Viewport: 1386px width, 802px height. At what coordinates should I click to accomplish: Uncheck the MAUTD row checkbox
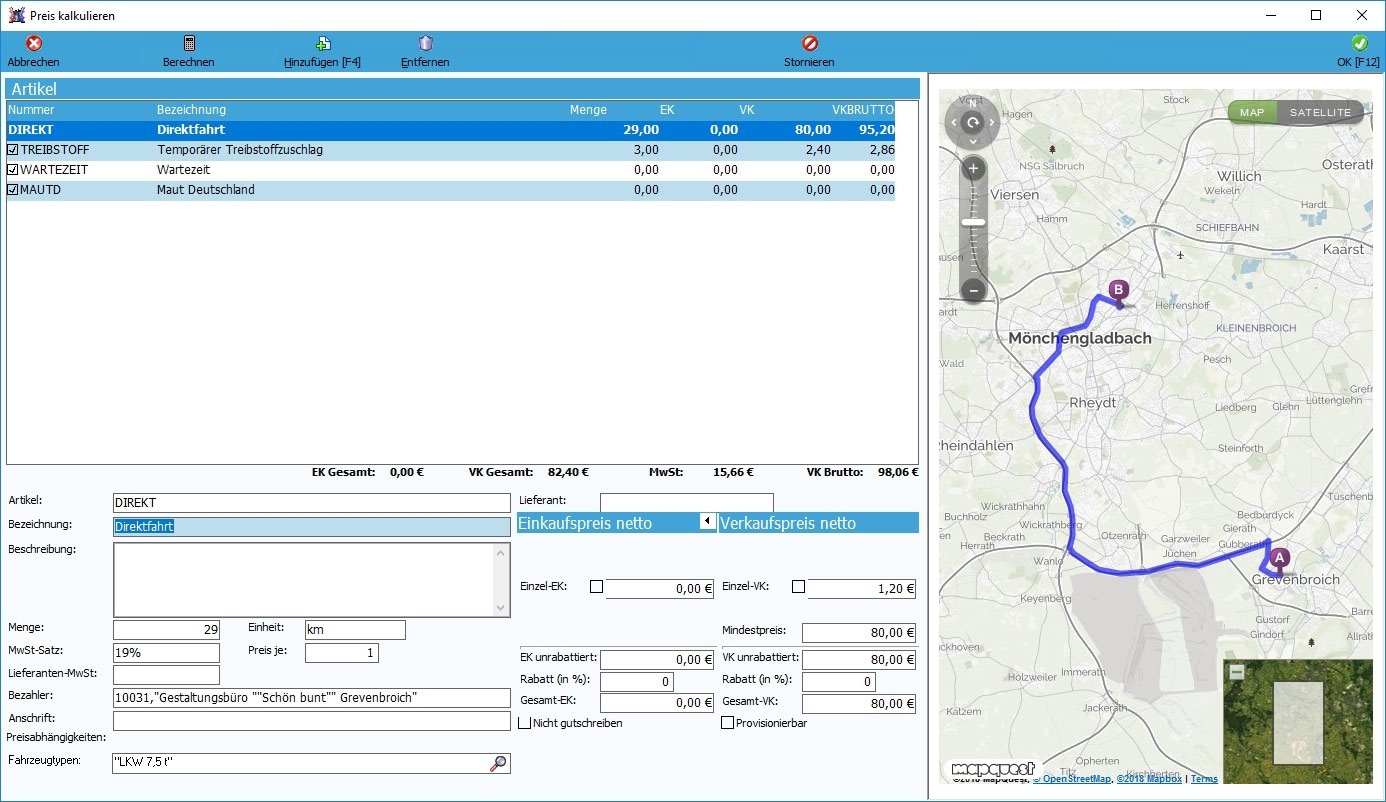pyautogui.click(x=13, y=190)
